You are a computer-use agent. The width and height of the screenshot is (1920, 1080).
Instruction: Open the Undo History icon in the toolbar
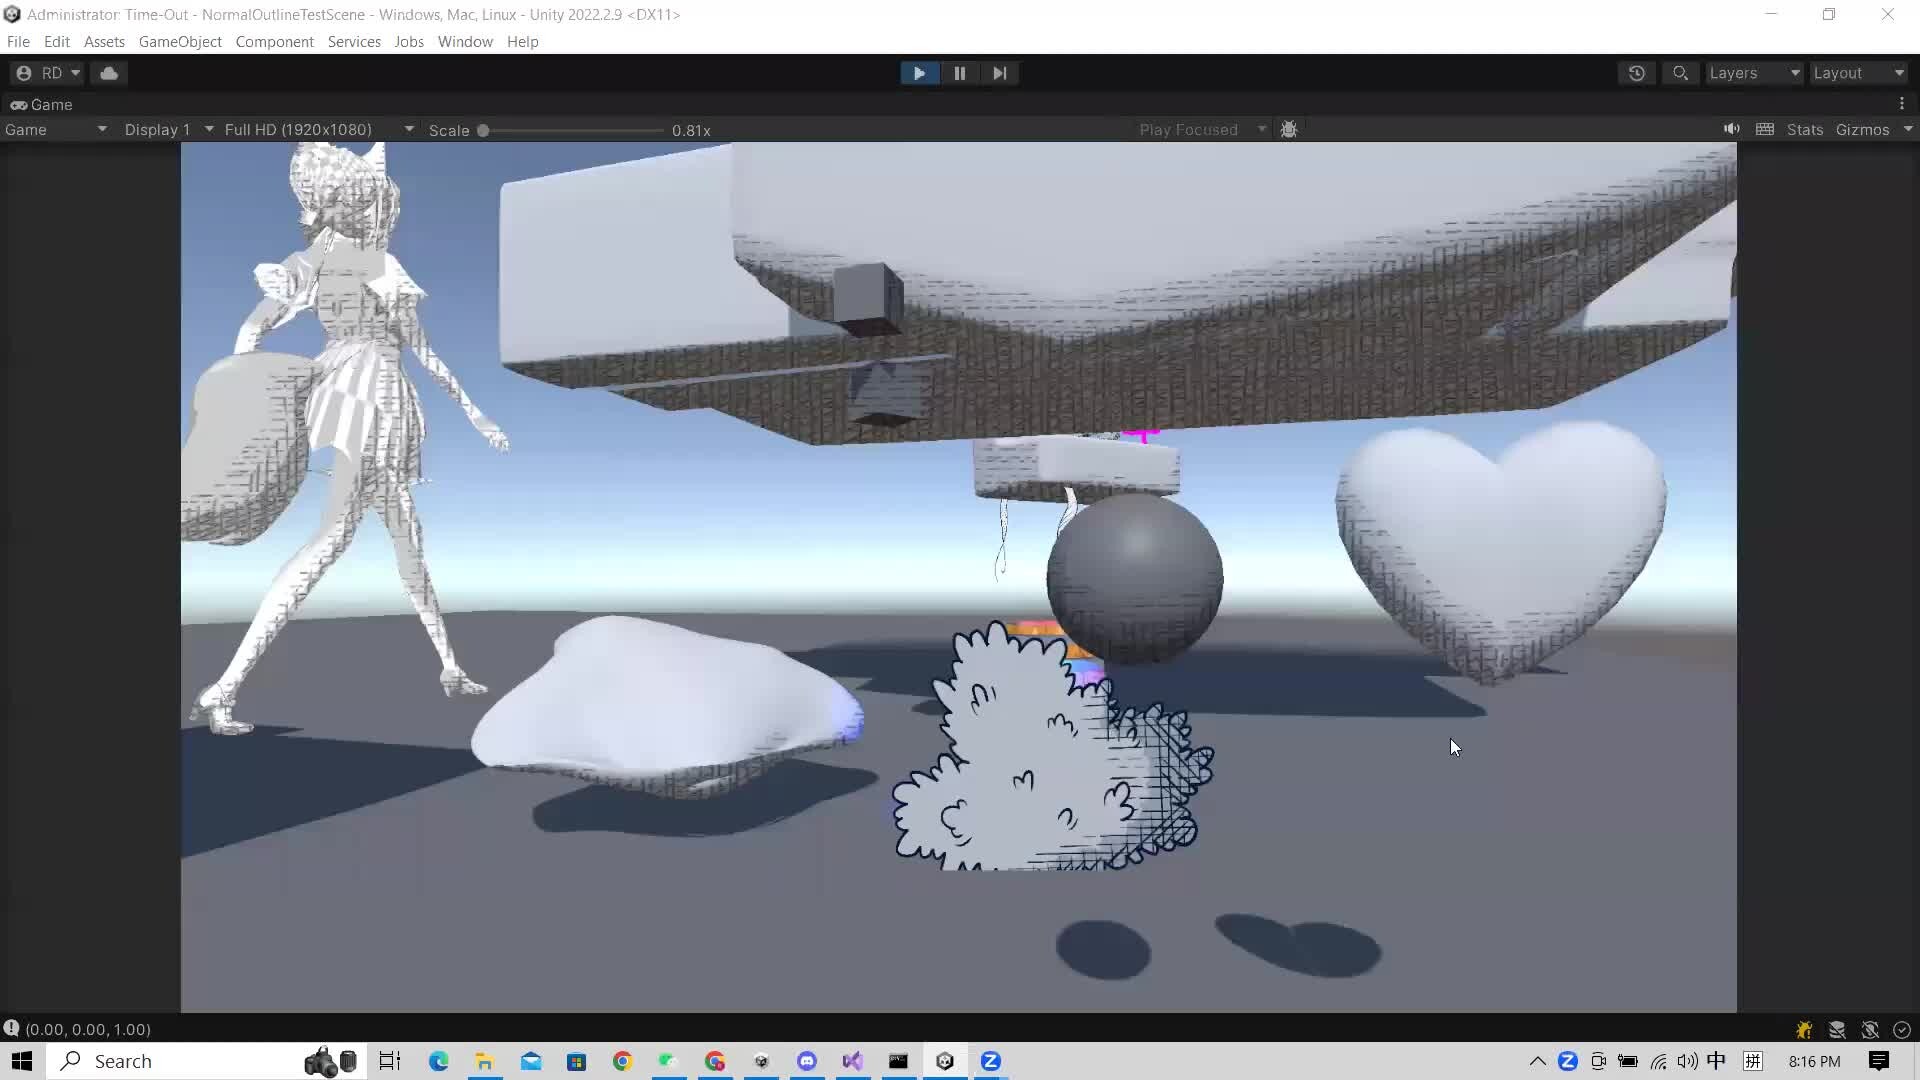(1637, 73)
